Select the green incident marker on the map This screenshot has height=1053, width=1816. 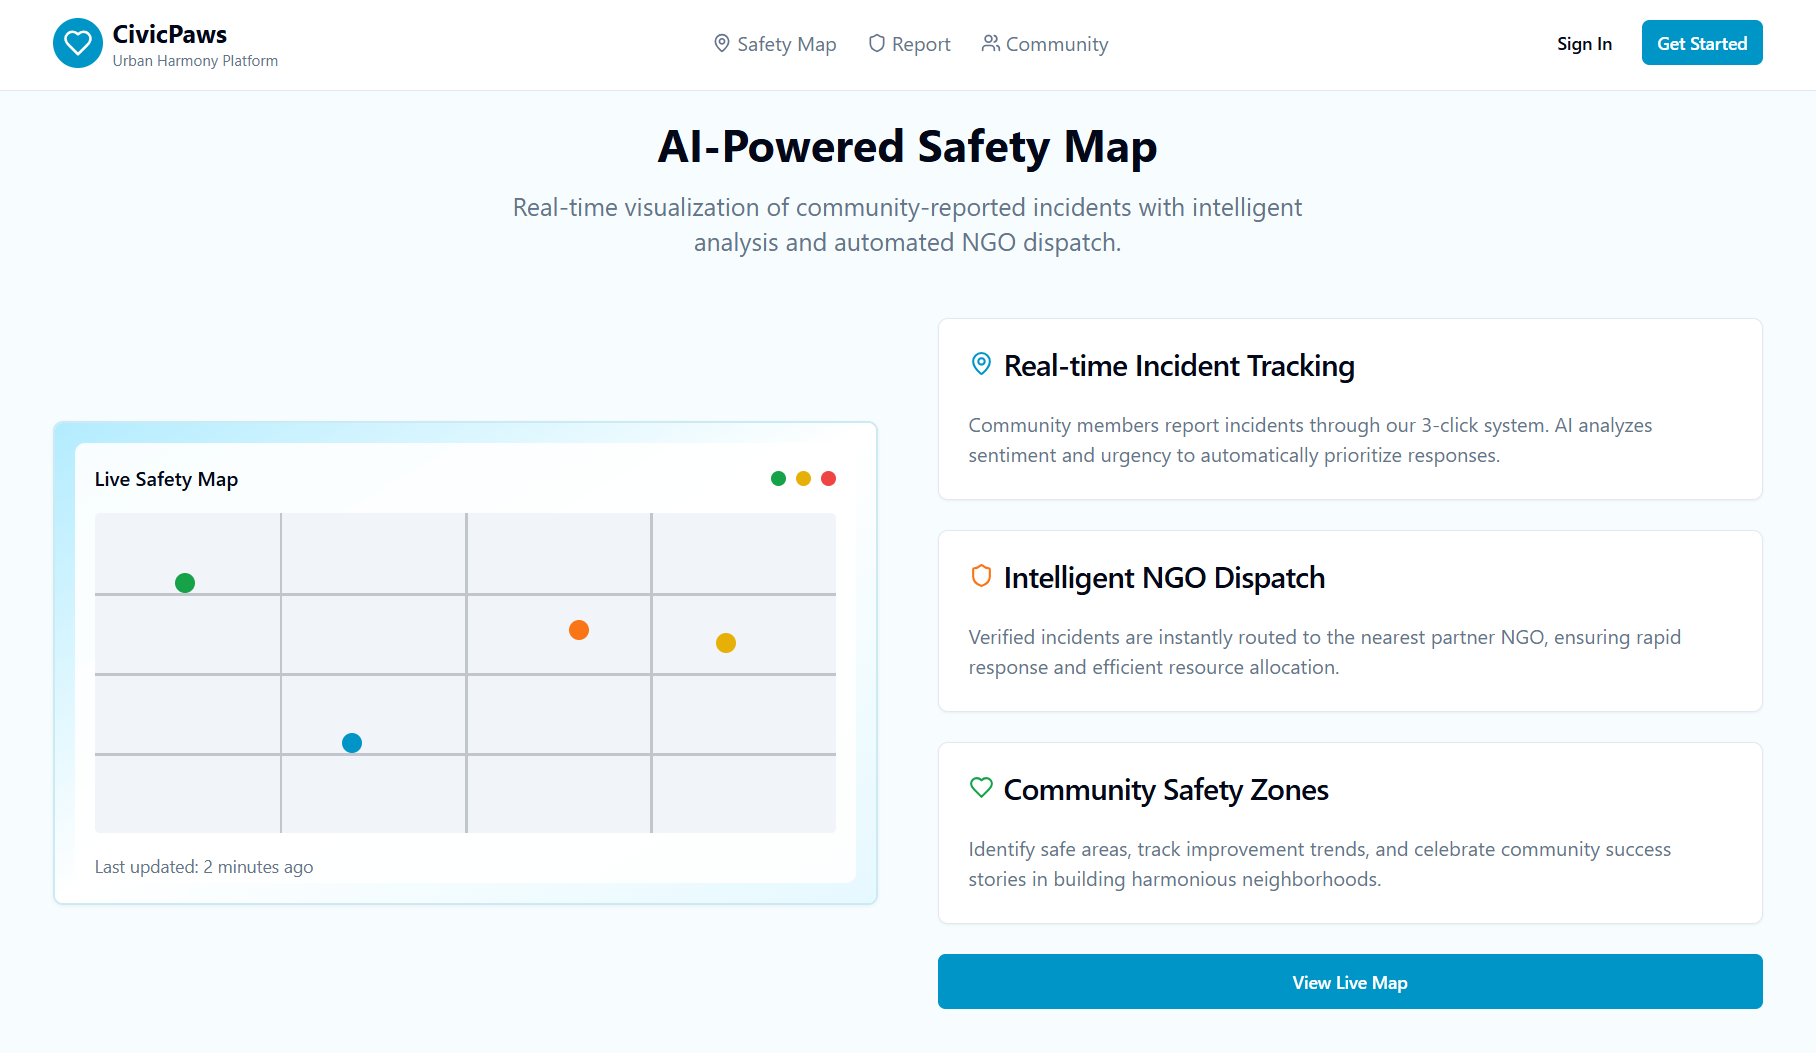point(185,583)
